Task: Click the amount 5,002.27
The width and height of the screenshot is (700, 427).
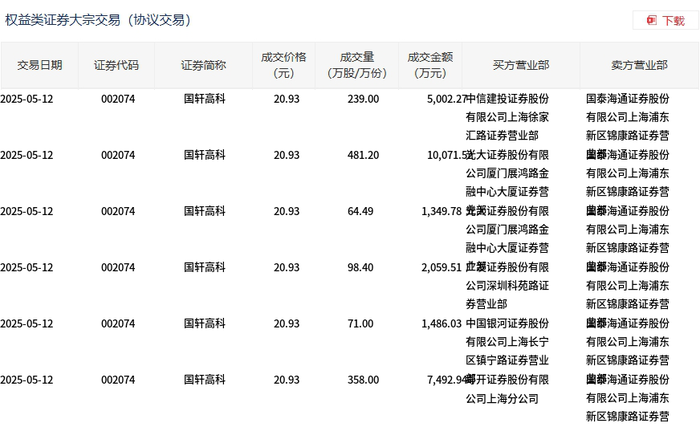Action: (x=446, y=99)
